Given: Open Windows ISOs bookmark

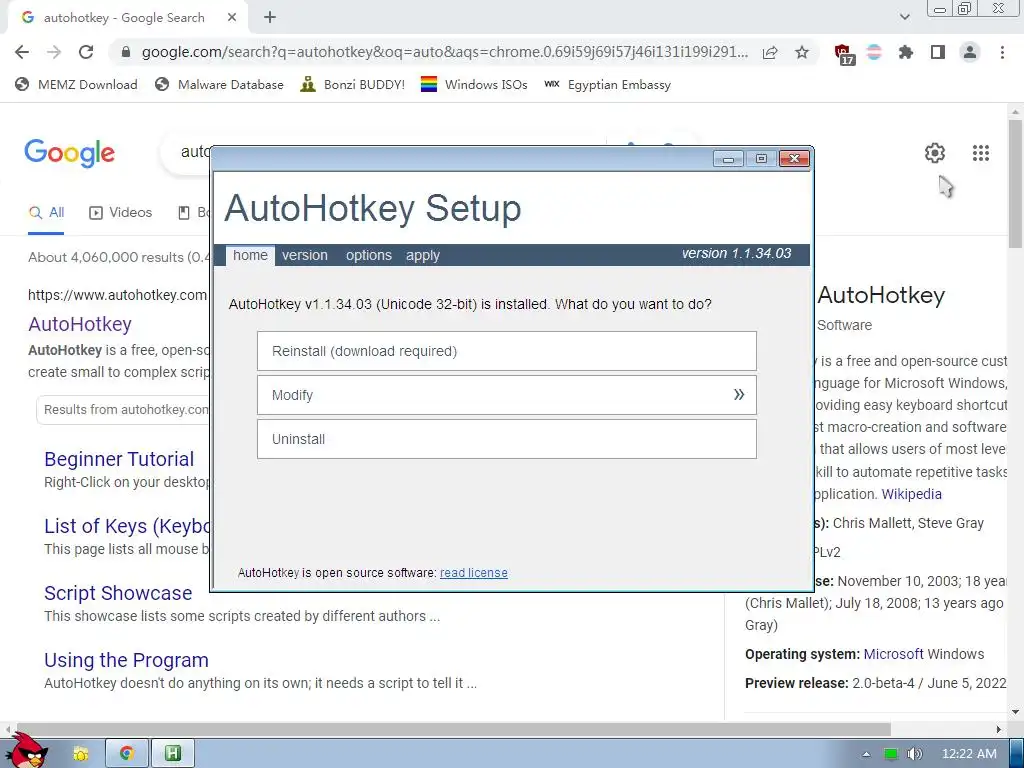Looking at the screenshot, I should pyautogui.click(x=474, y=84).
